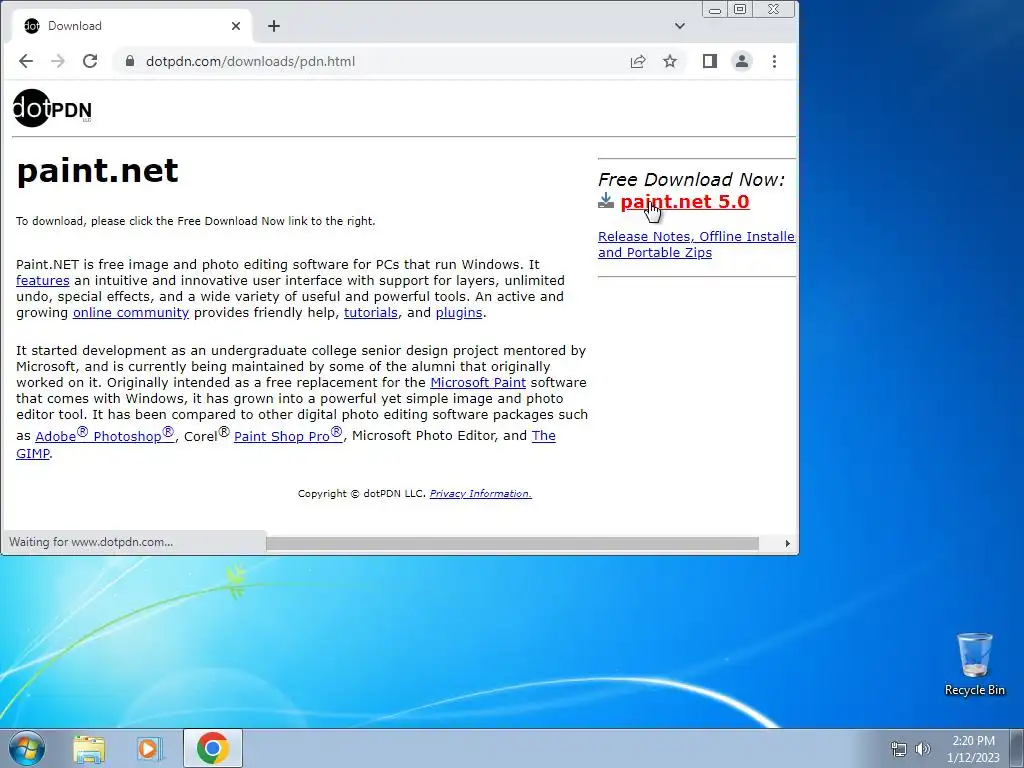Open the network tray icon
The width and height of the screenshot is (1024, 768).
(x=899, y=749)
